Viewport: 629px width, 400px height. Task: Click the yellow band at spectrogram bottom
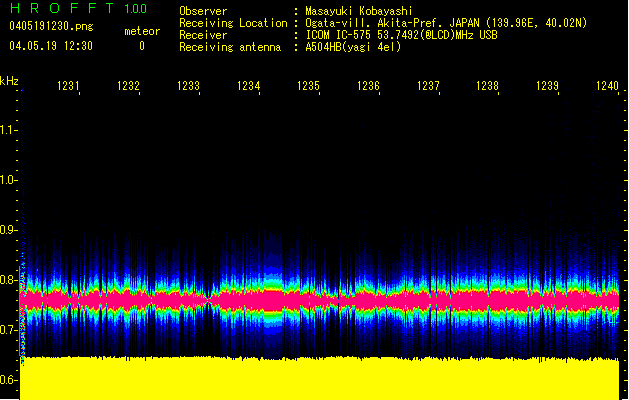coord(320,378)
